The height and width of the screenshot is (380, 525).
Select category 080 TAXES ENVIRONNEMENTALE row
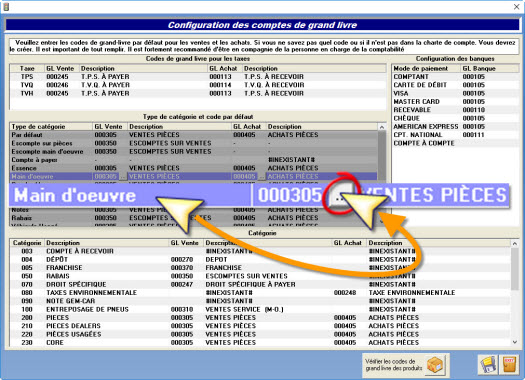pyautogui.click(x=260, y=293)
